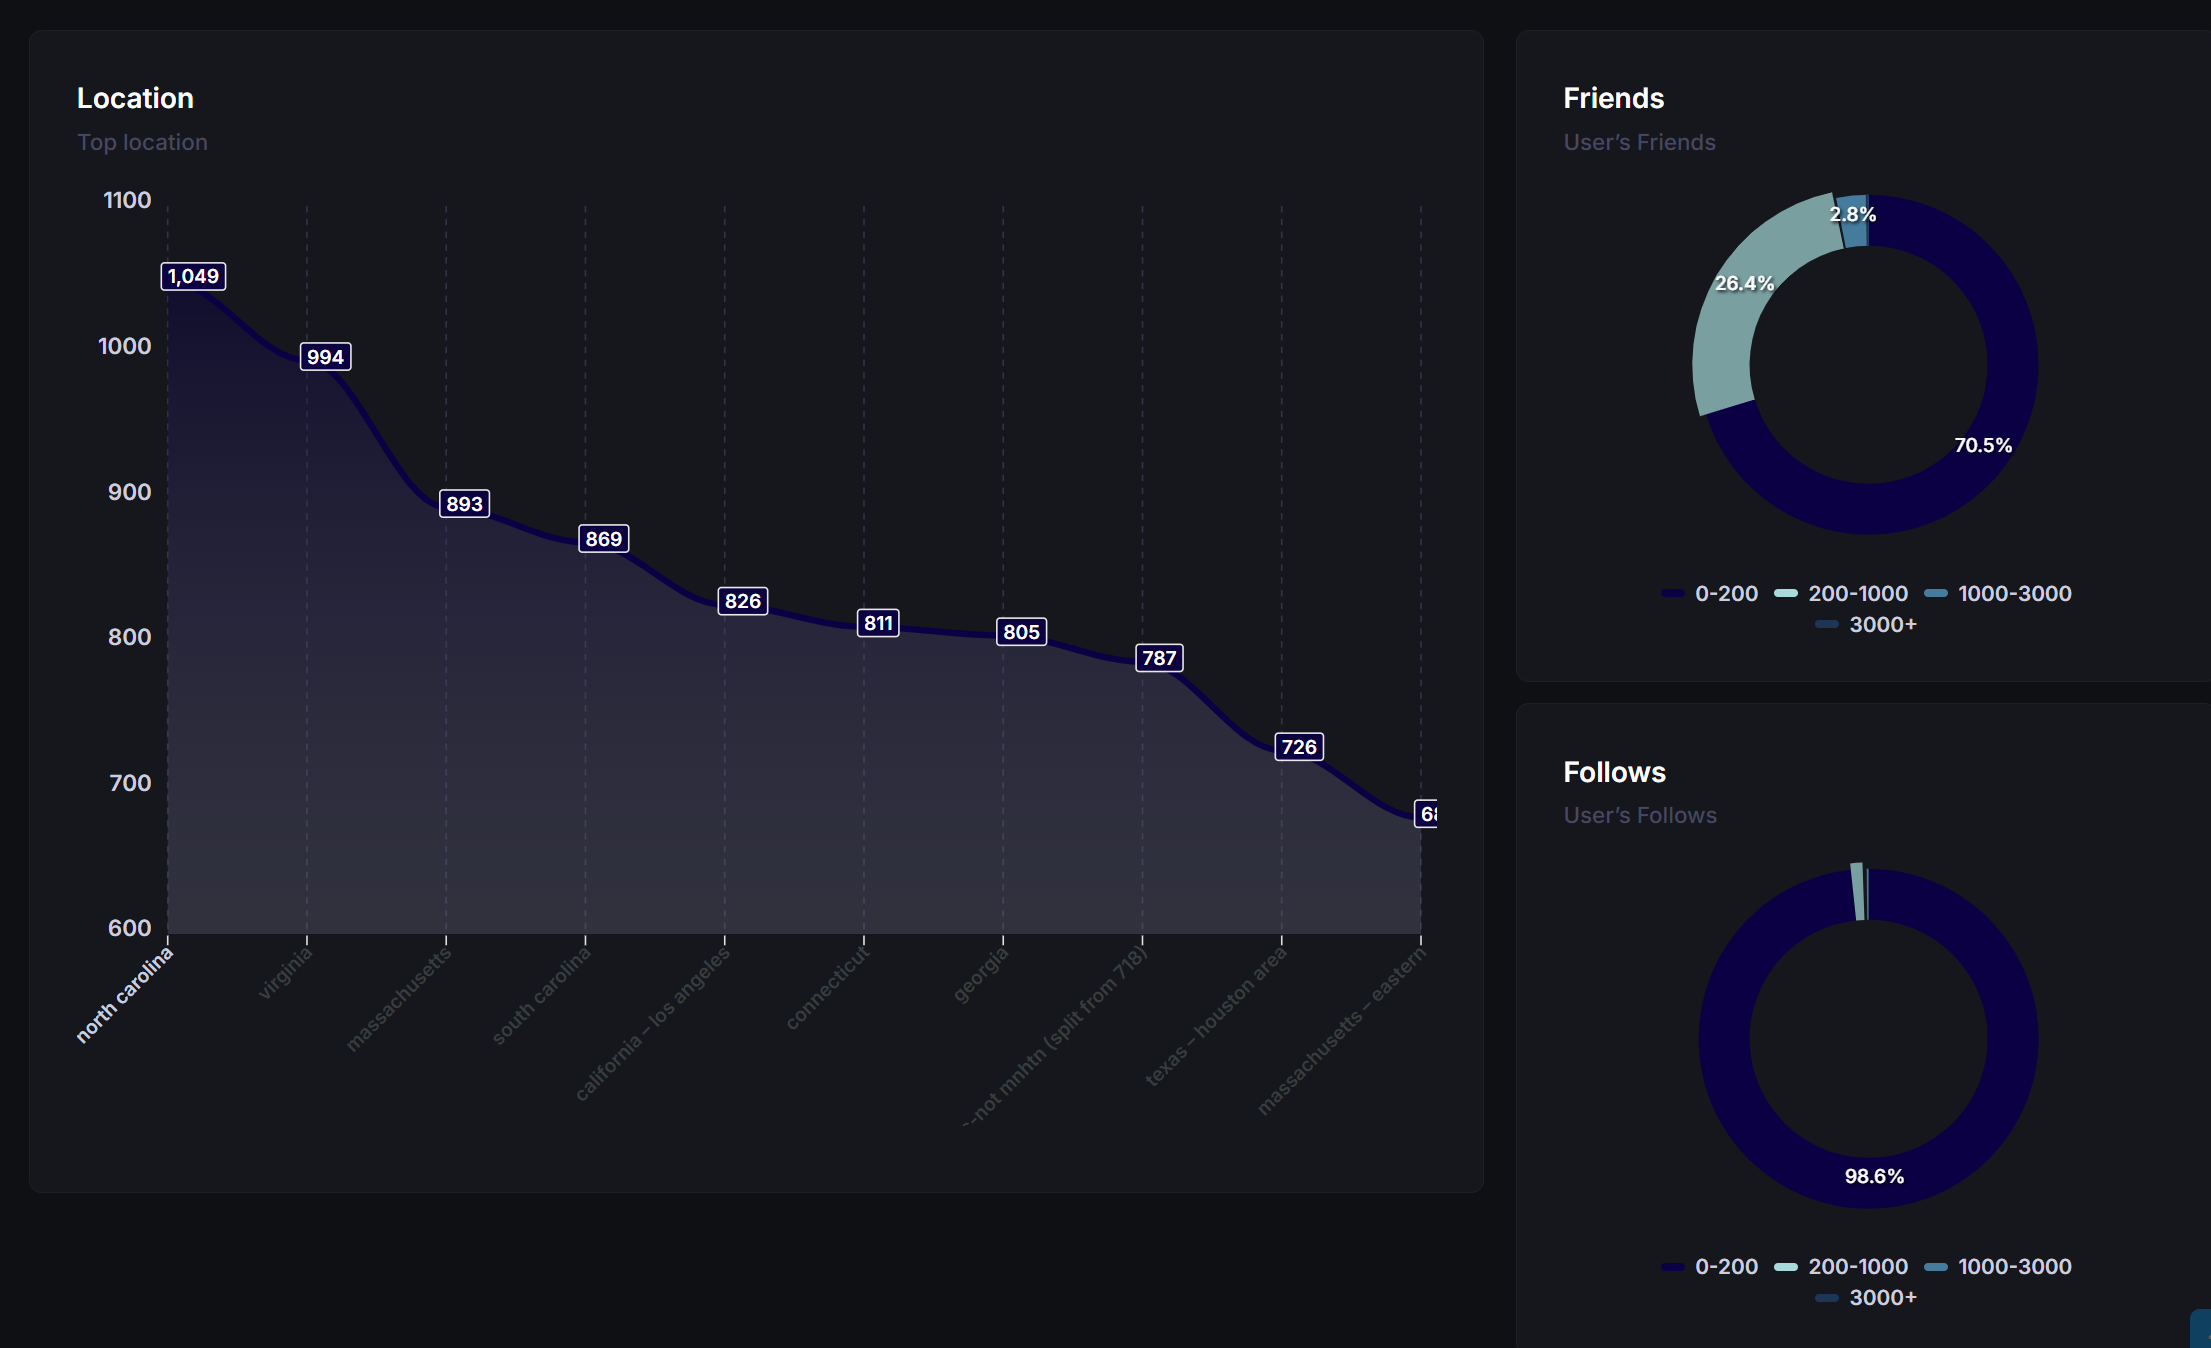Toggle 1000-3000 legend in Friends chart

tap(2013, 593)
